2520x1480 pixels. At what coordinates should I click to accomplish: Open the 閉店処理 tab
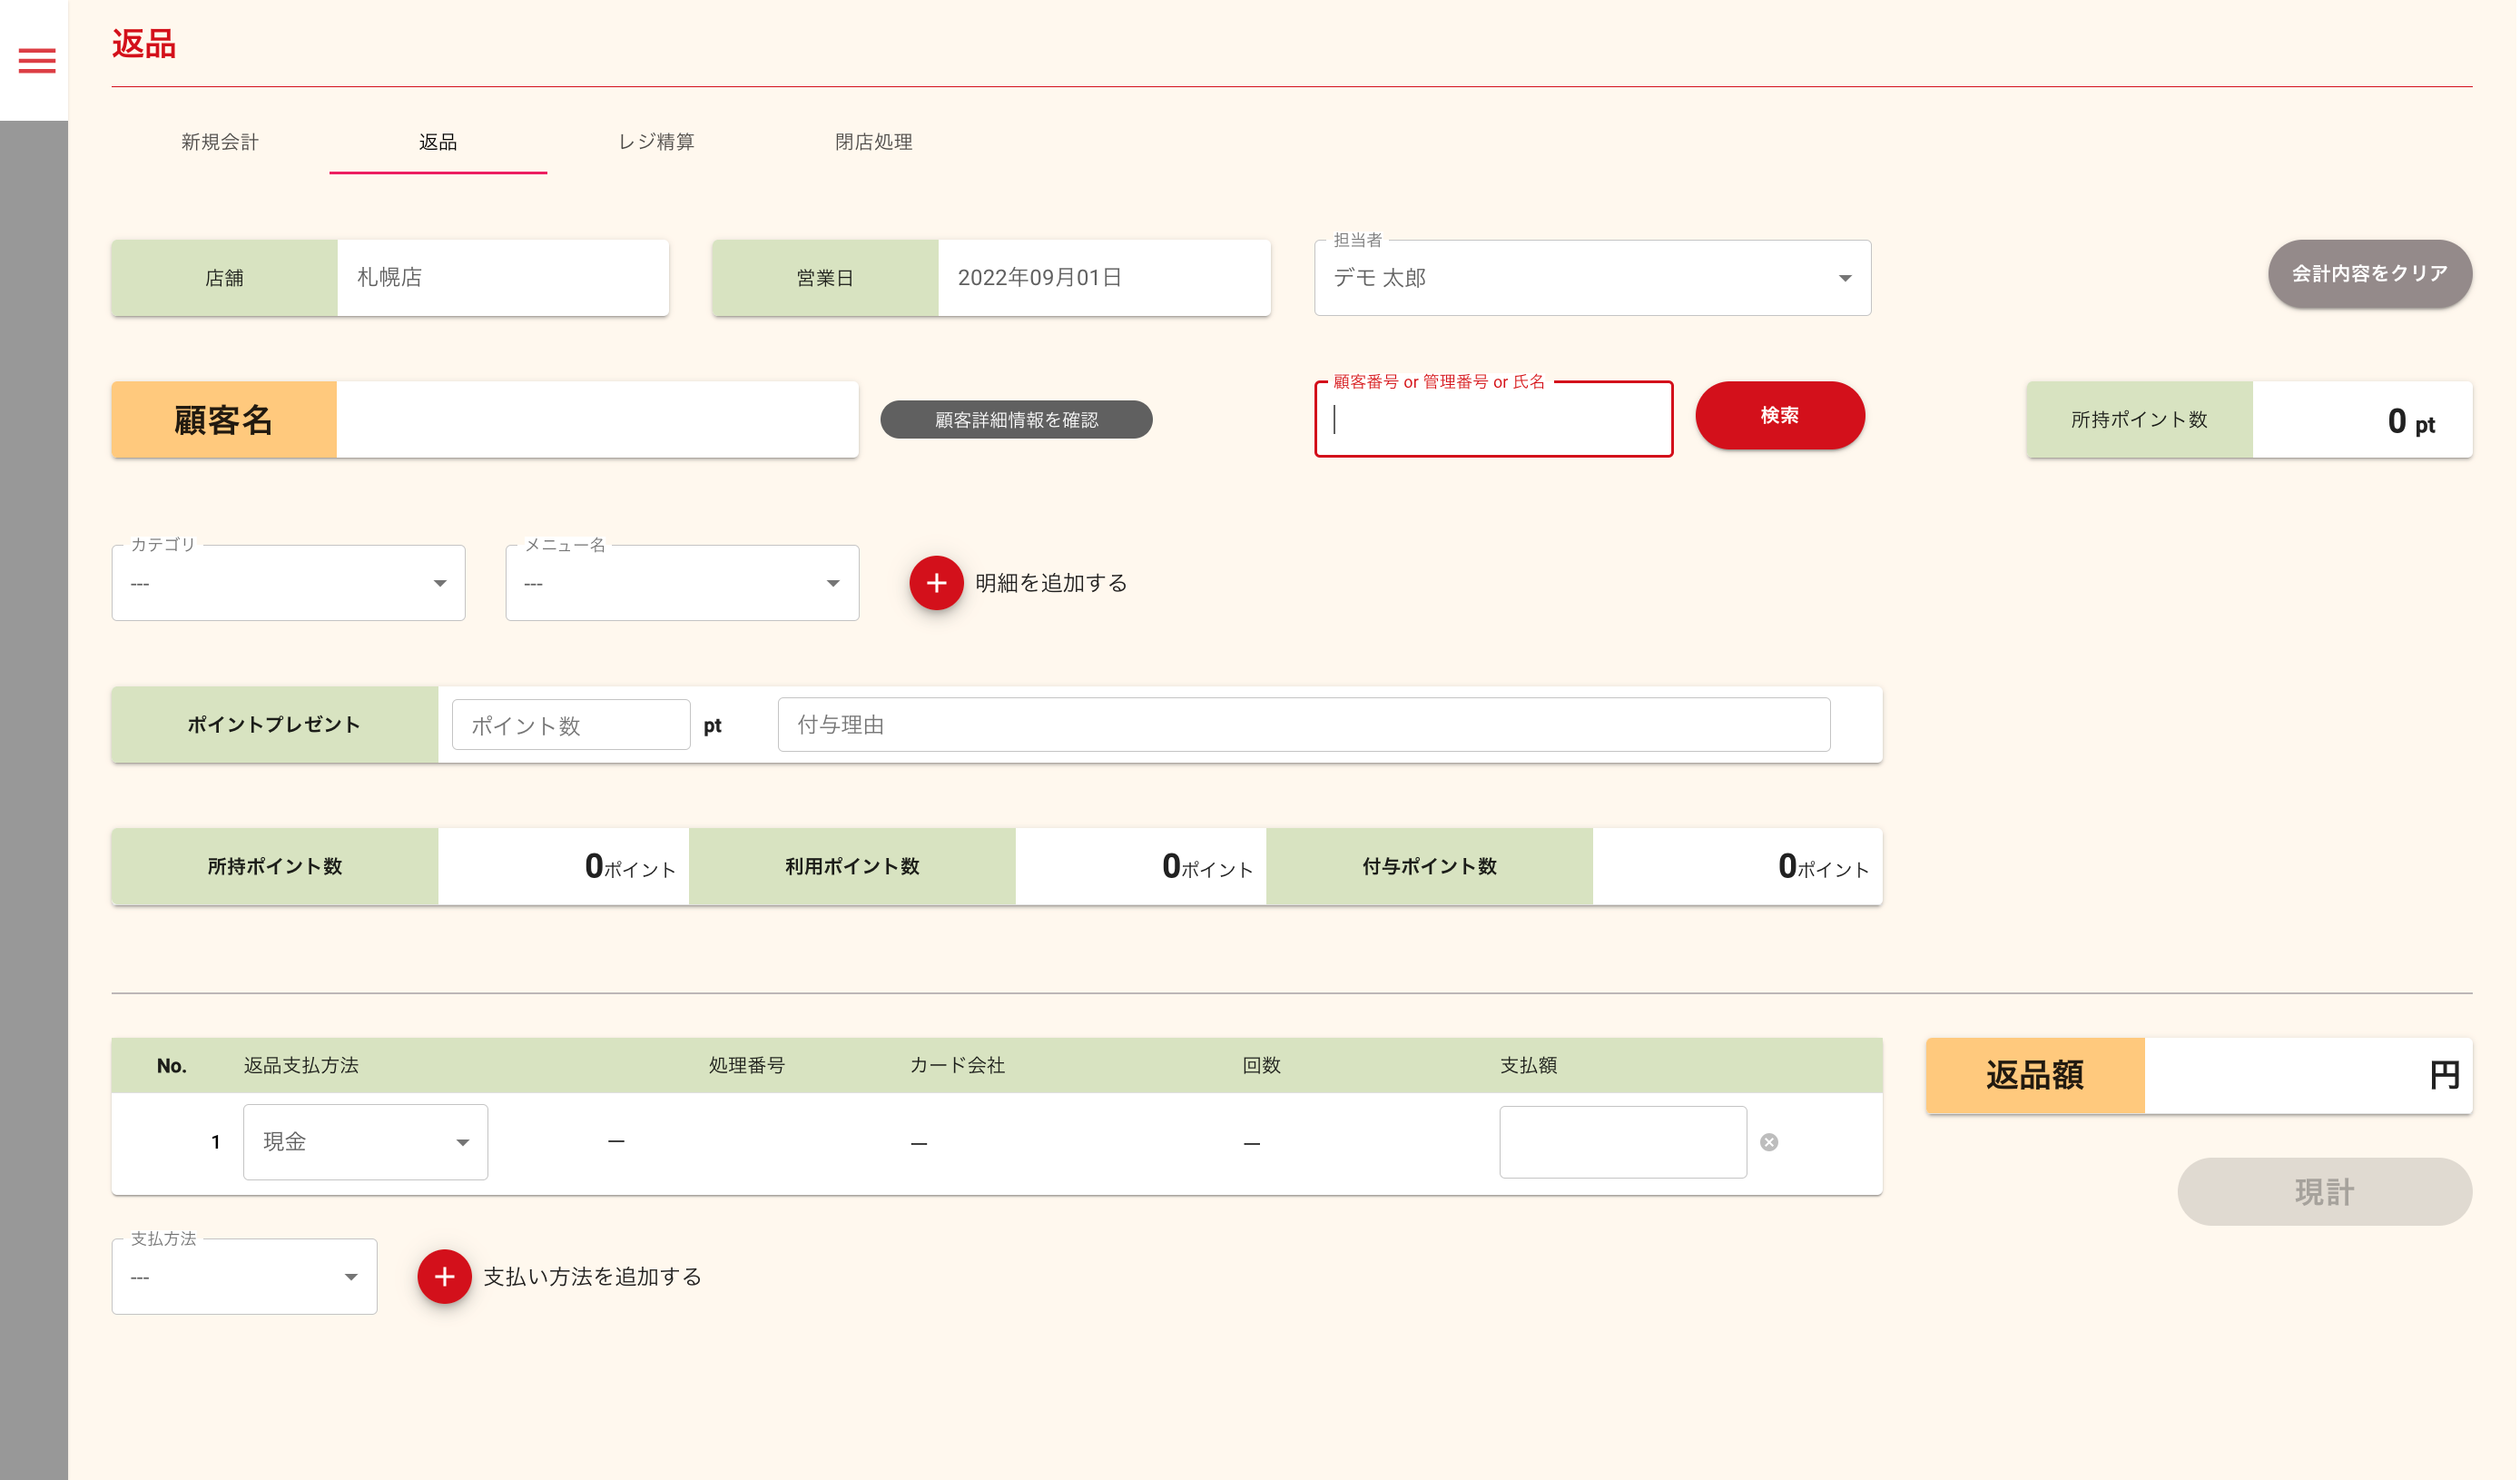click(x=873, y=142)
